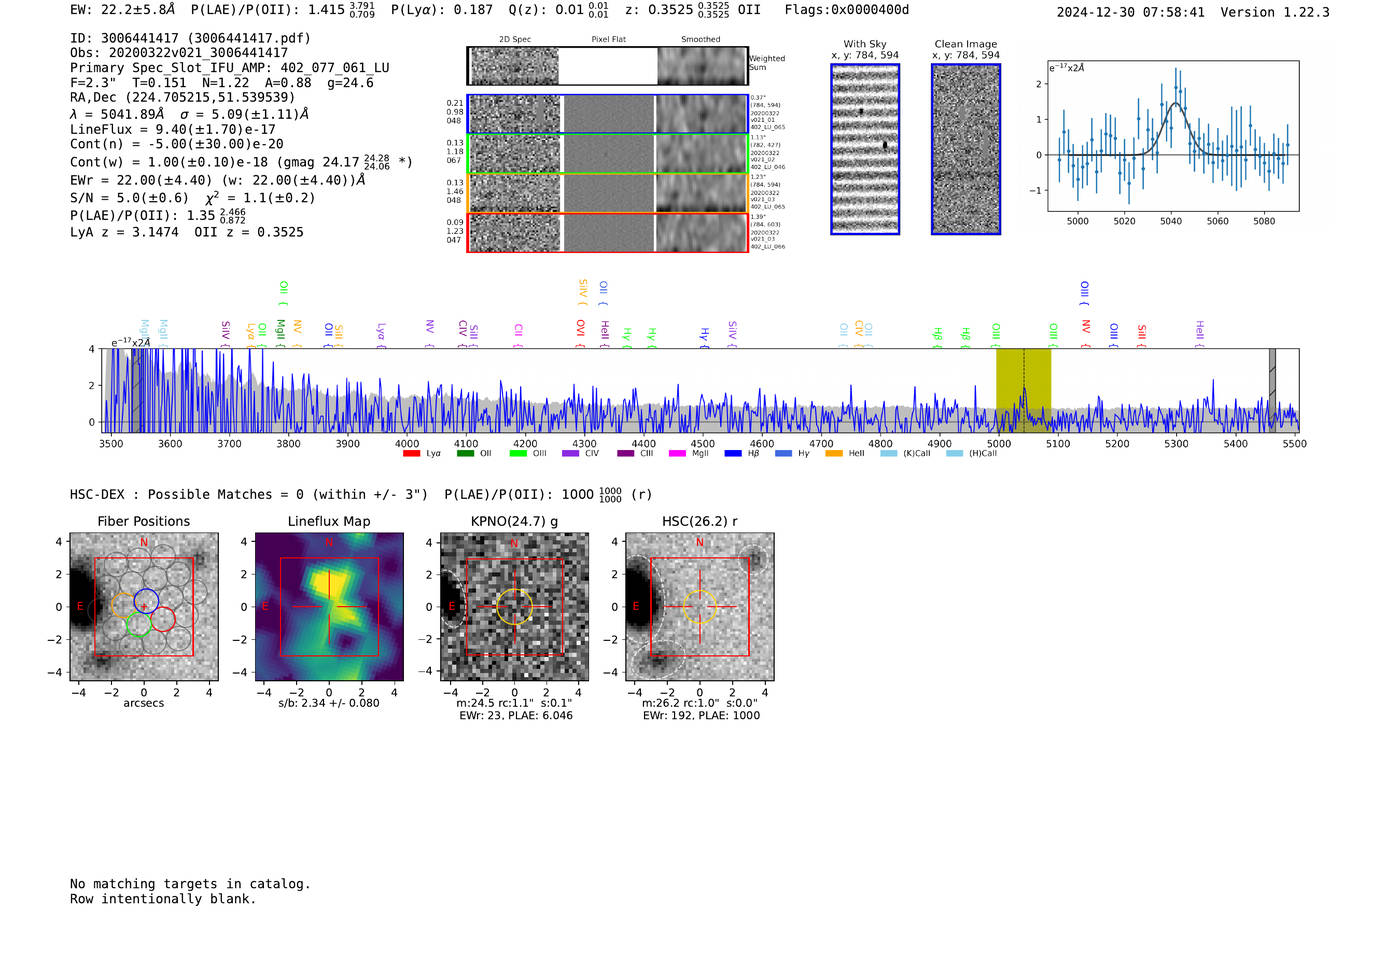Viewport: 1400px width, 953px height.
Task: Click the 5040 tick on the line fit plot
Action: click(x=1171, y=221)
